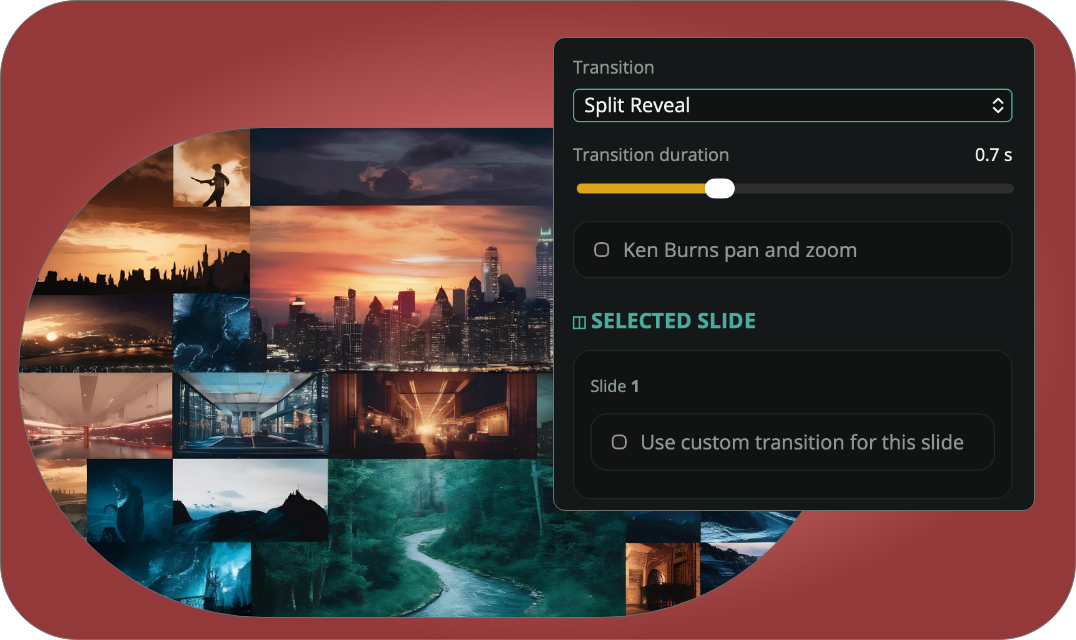Image resolution: width=1076 pixels, height=640 pixels.
Task: Select the city skyline sunset image
Action: pyautogui.click(x=401, y=288)
